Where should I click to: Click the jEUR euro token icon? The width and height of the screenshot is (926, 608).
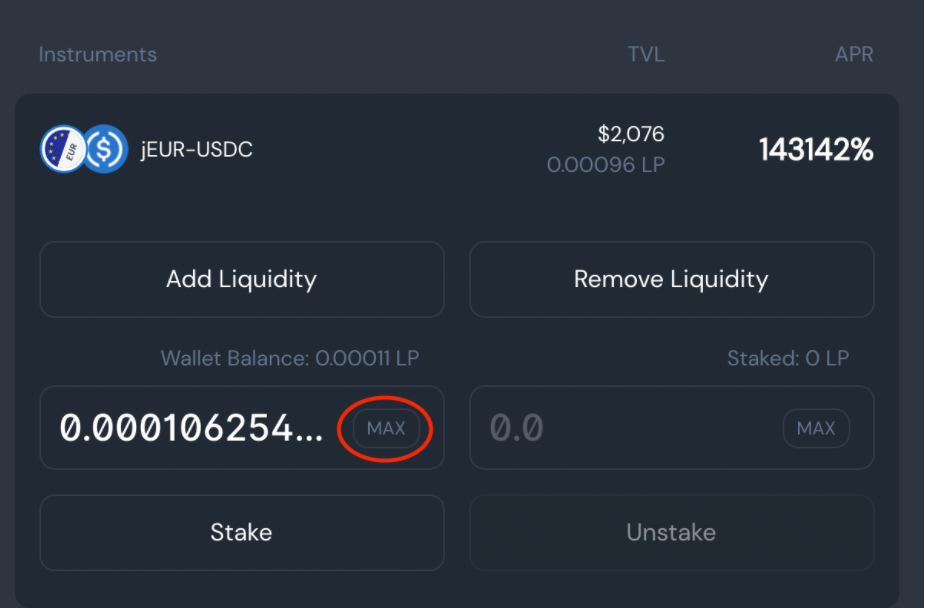(62, 150)
